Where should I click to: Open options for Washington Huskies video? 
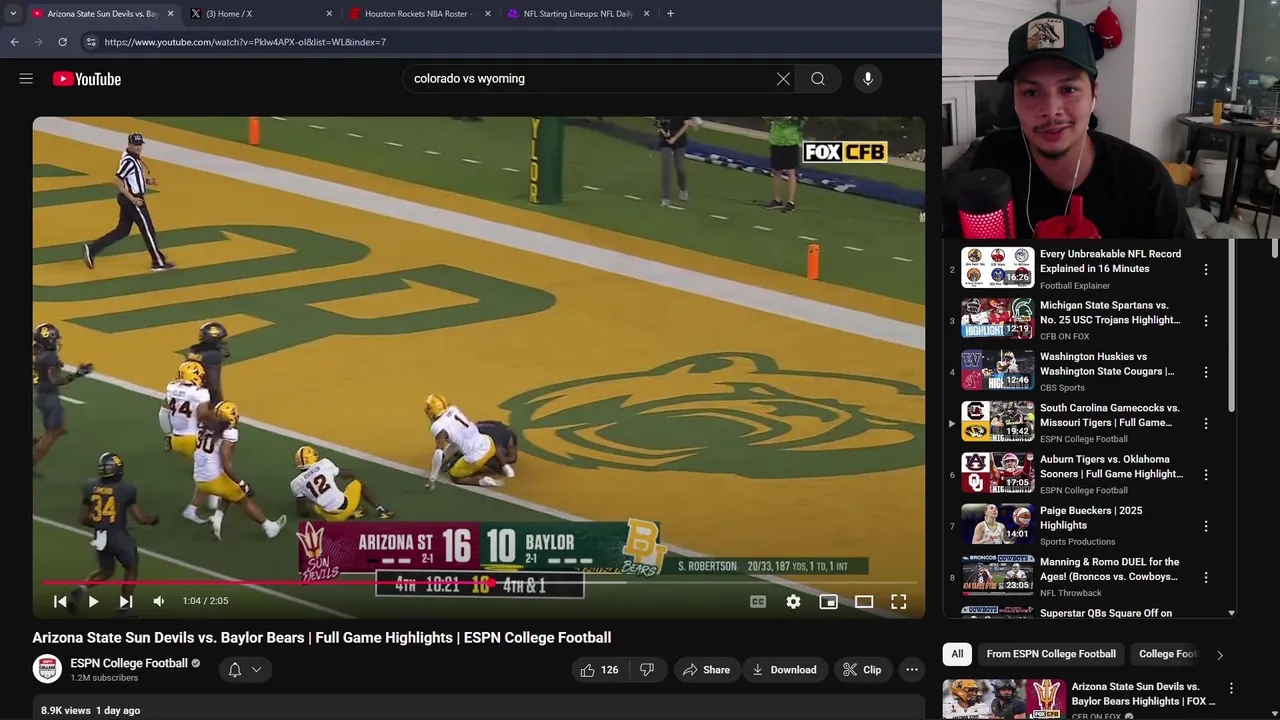tap(1206, 372)
